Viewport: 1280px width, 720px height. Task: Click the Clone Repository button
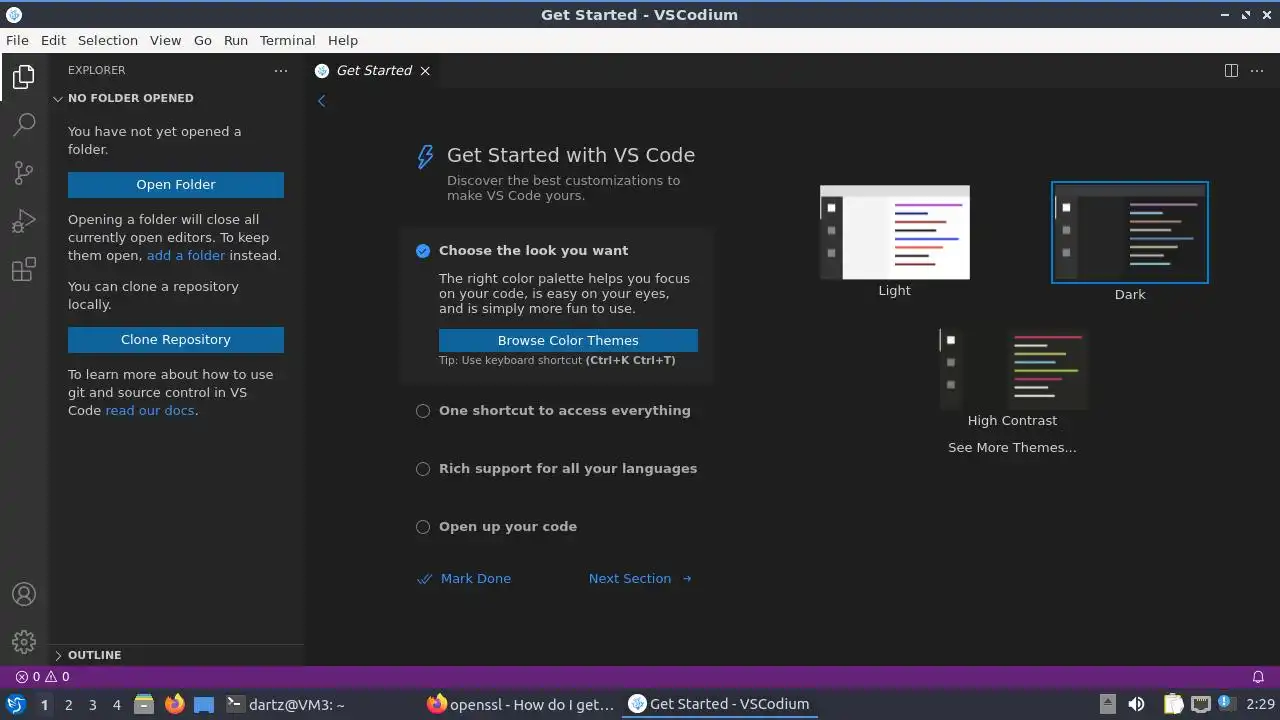point(176,340)
